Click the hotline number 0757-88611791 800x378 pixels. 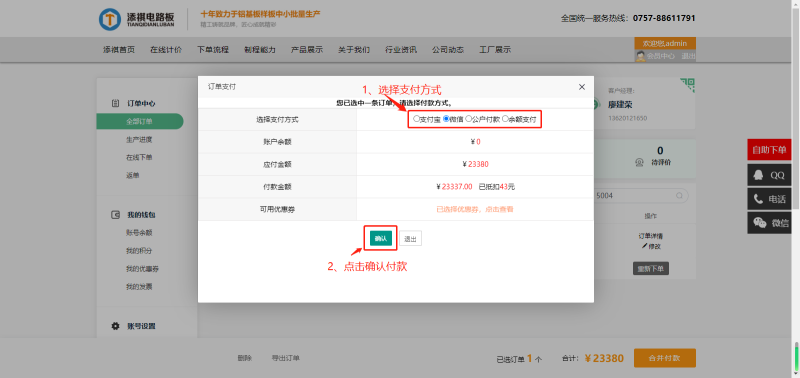click(664, 18)
